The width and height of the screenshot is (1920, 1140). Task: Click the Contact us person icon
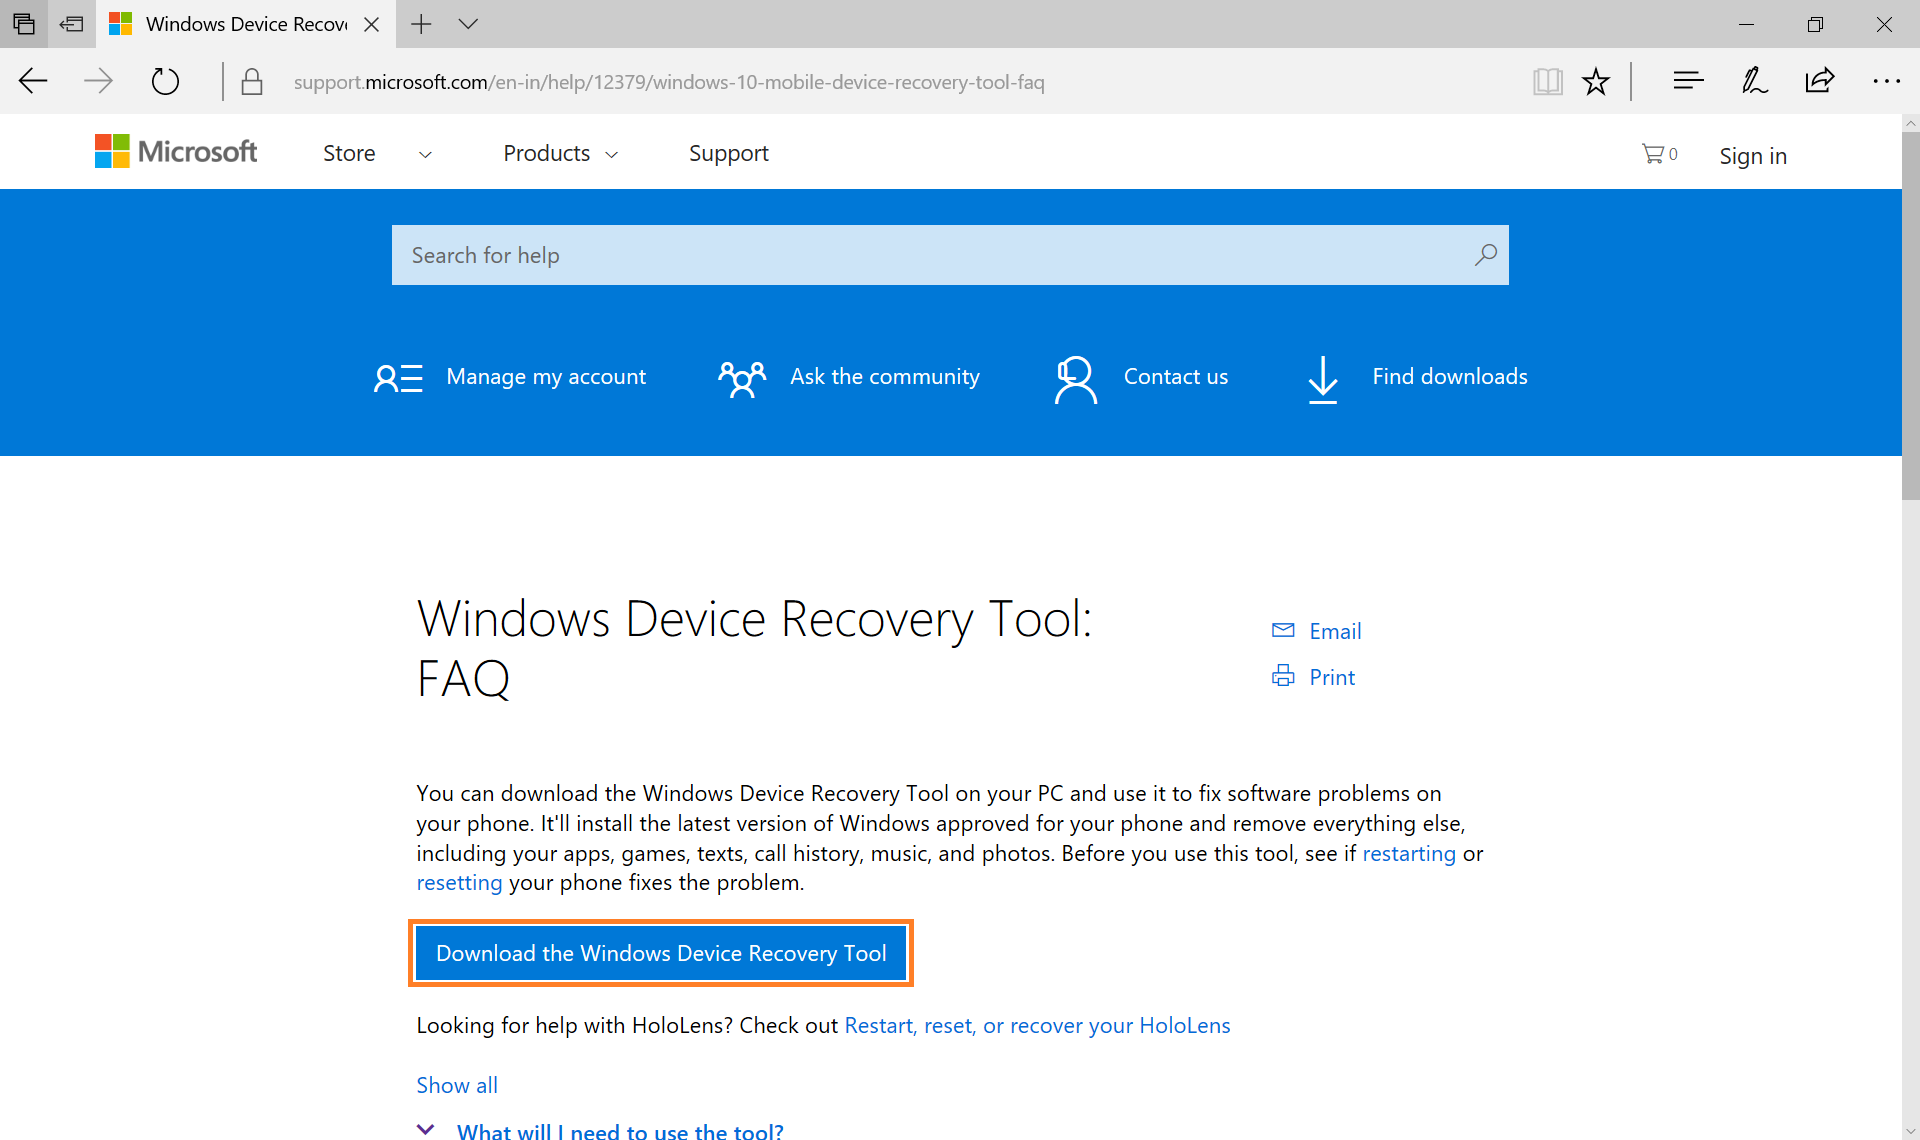(x=1076, y=379)
